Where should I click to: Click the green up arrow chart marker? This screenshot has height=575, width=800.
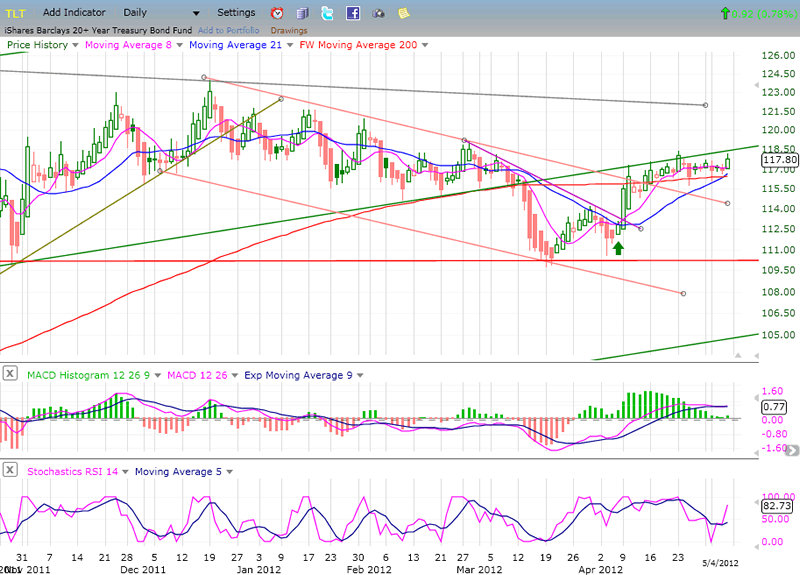(x=619, y=247)
